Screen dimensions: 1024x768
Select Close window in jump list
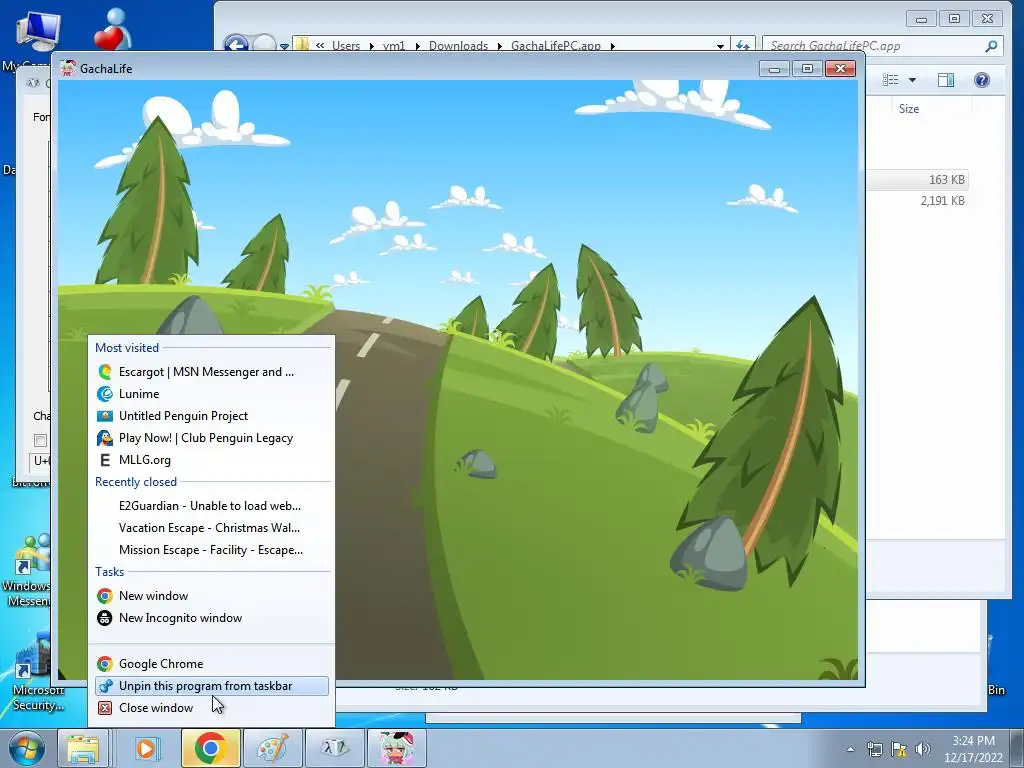tap(212, 708)
